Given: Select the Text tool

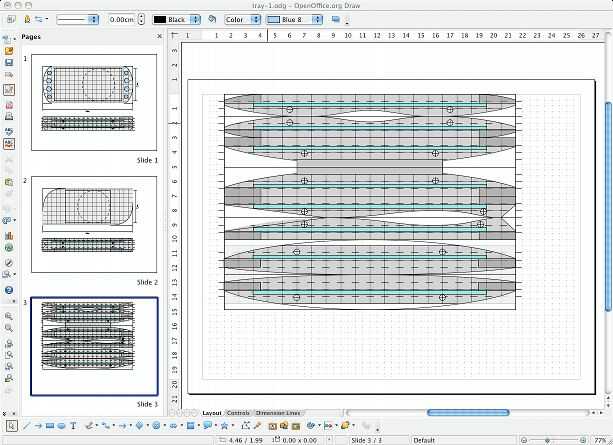Looking at the screenshot, I should [74, 425].
